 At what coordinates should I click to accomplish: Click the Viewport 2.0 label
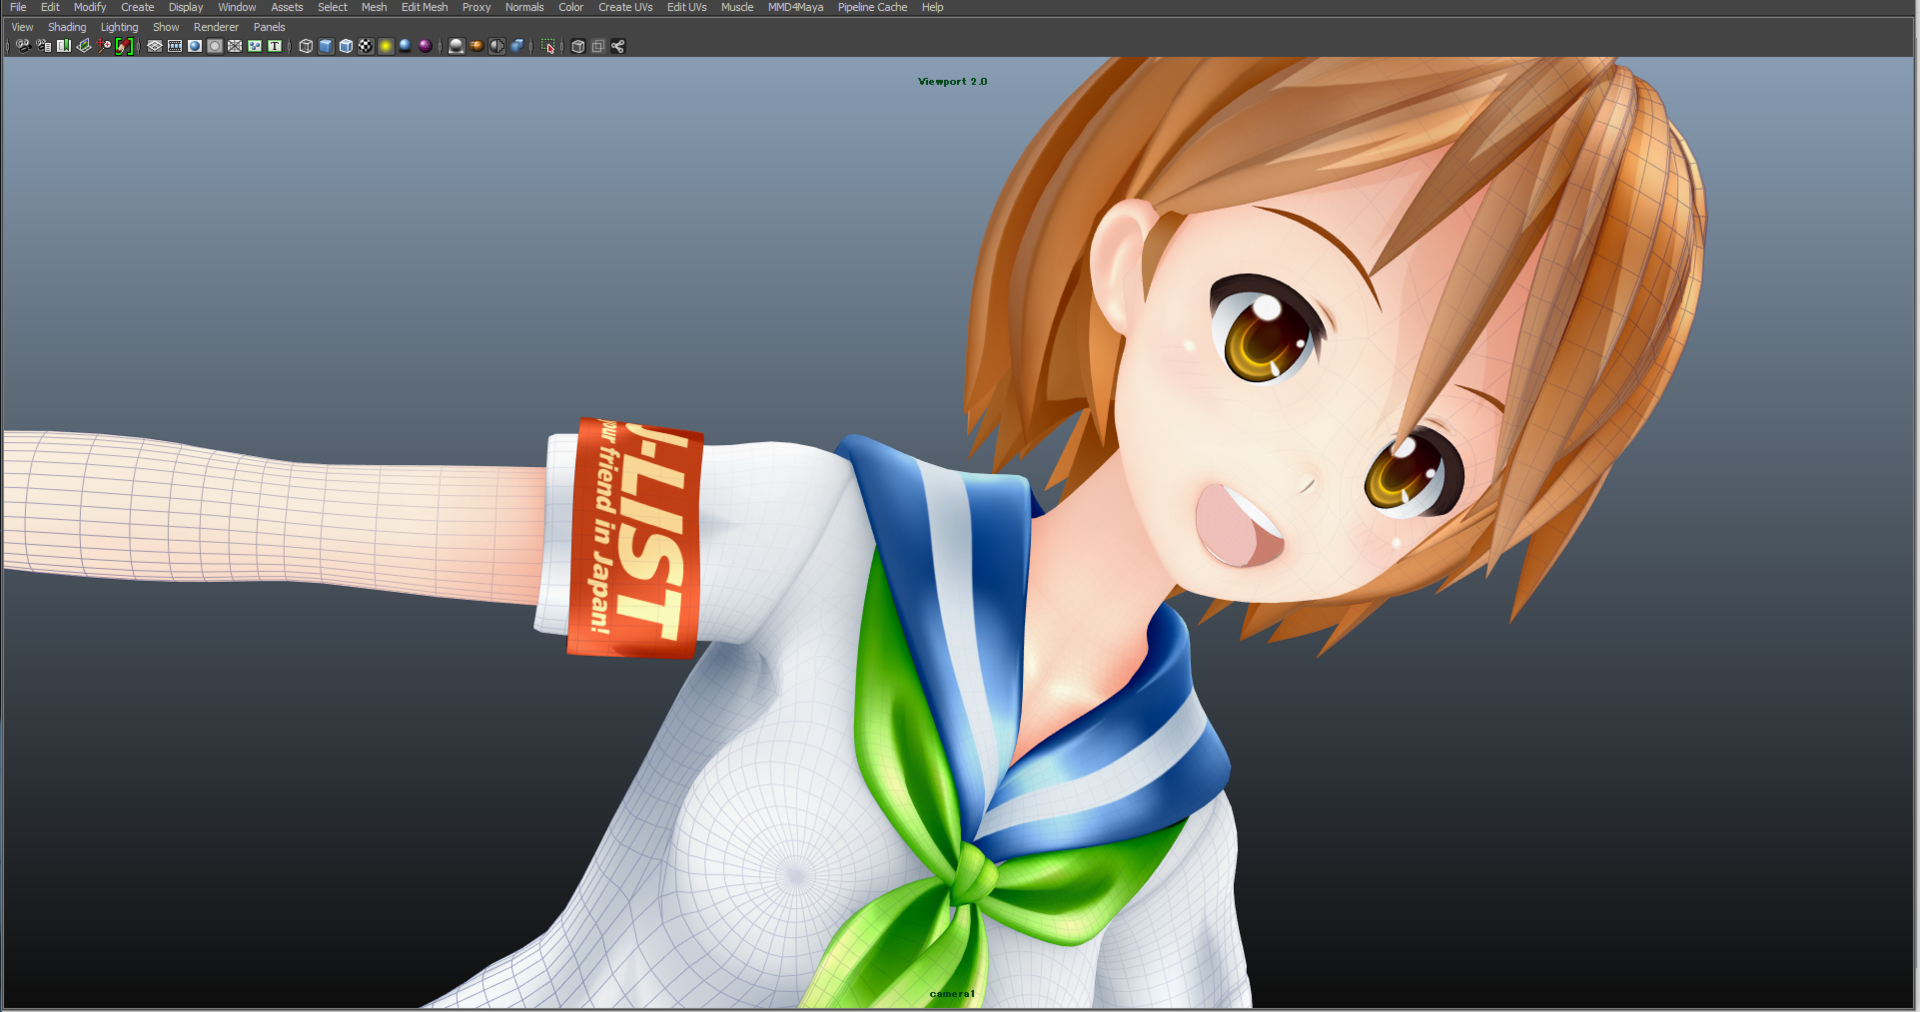click(952, 82)
